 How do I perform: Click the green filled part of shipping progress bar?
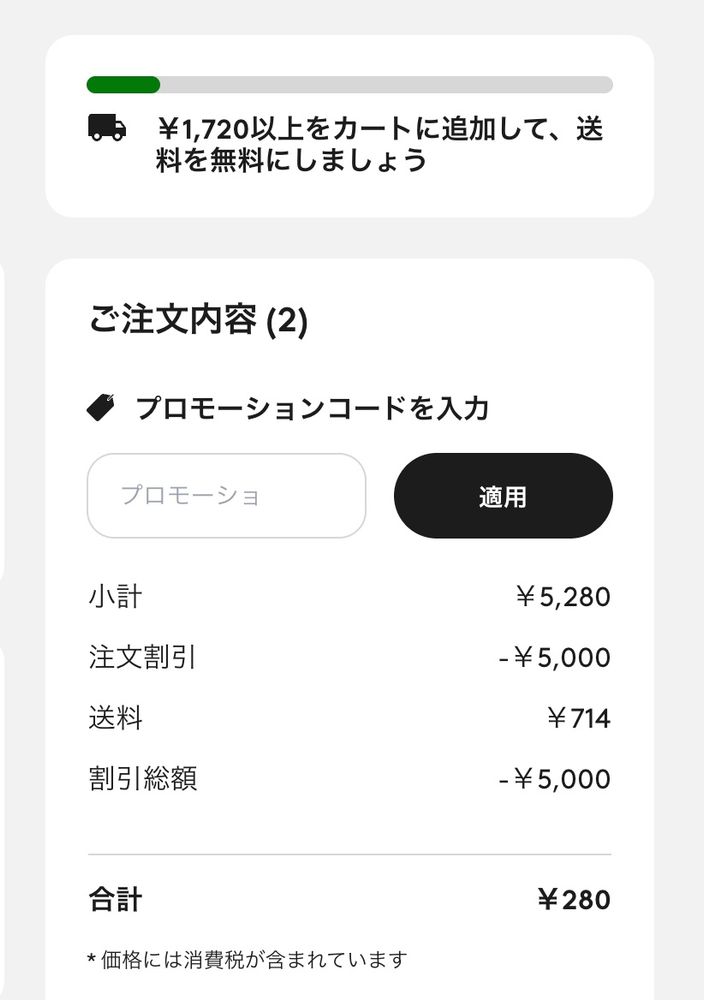coord(123,85)
